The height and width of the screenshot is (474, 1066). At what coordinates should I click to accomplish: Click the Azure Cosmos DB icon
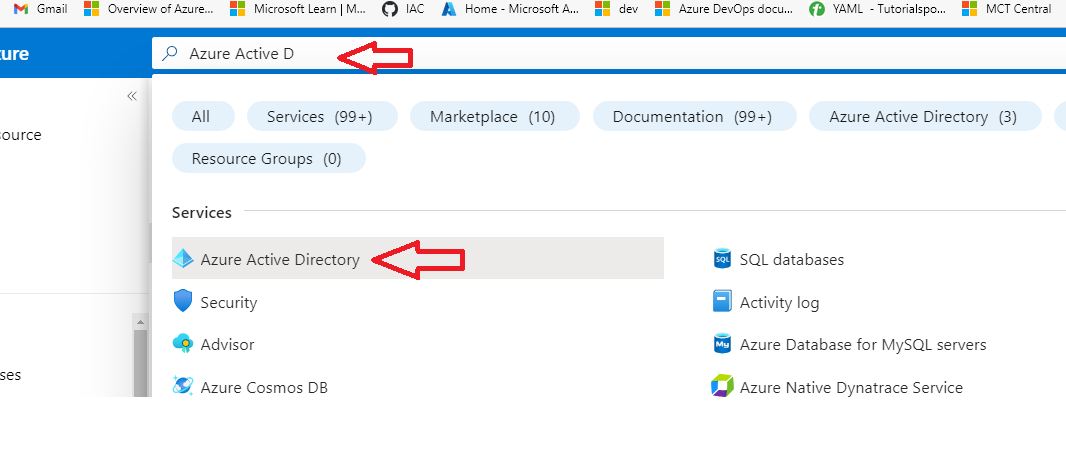click(183, 387)
